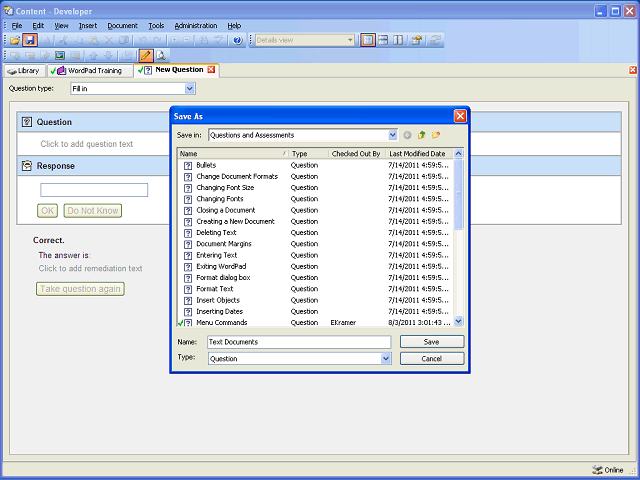Viewport: 640px width, 480px height.
Task: Click the Name field containing Text Documents
Action: (x=299, y=342)
